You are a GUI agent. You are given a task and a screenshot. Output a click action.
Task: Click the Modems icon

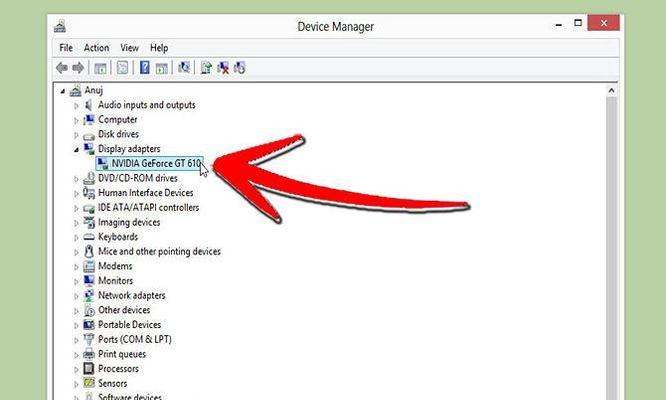click(89, 266)
